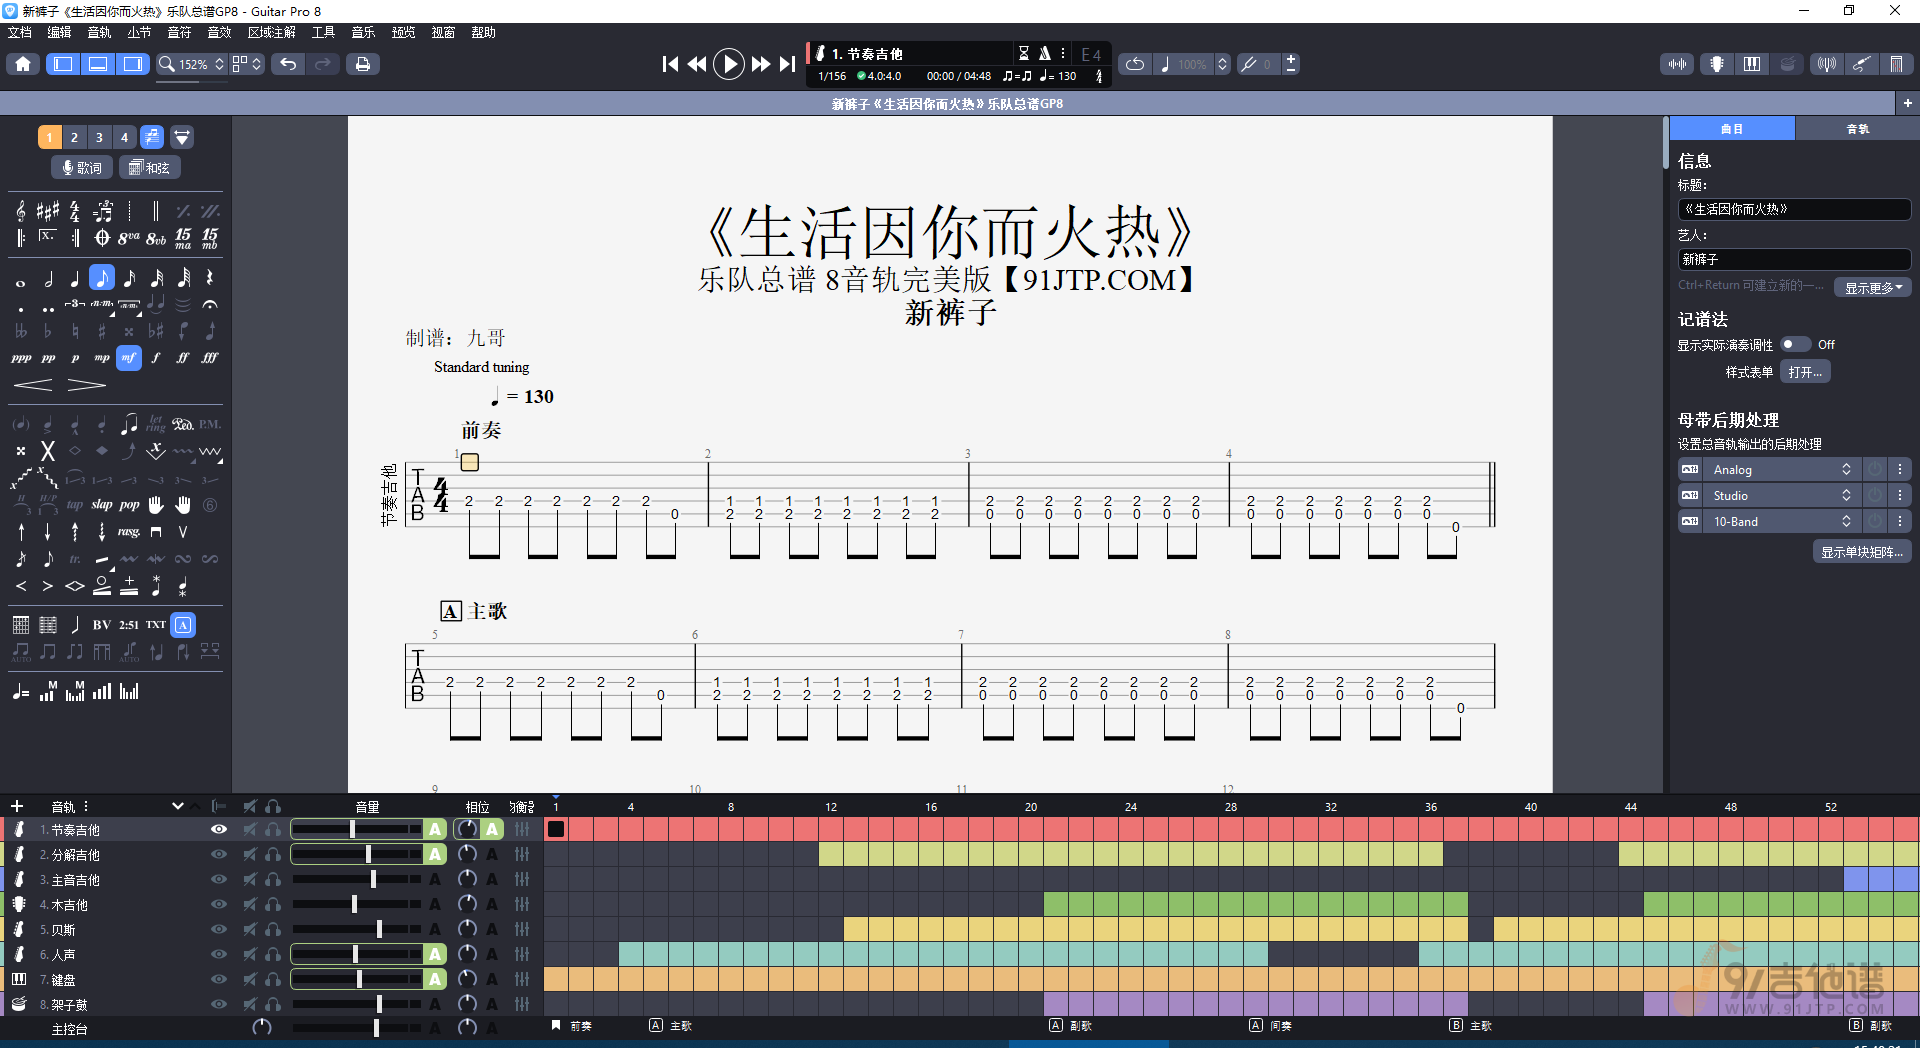
Task: Mute the 人声 track
Action: click(x=249, y=954)
